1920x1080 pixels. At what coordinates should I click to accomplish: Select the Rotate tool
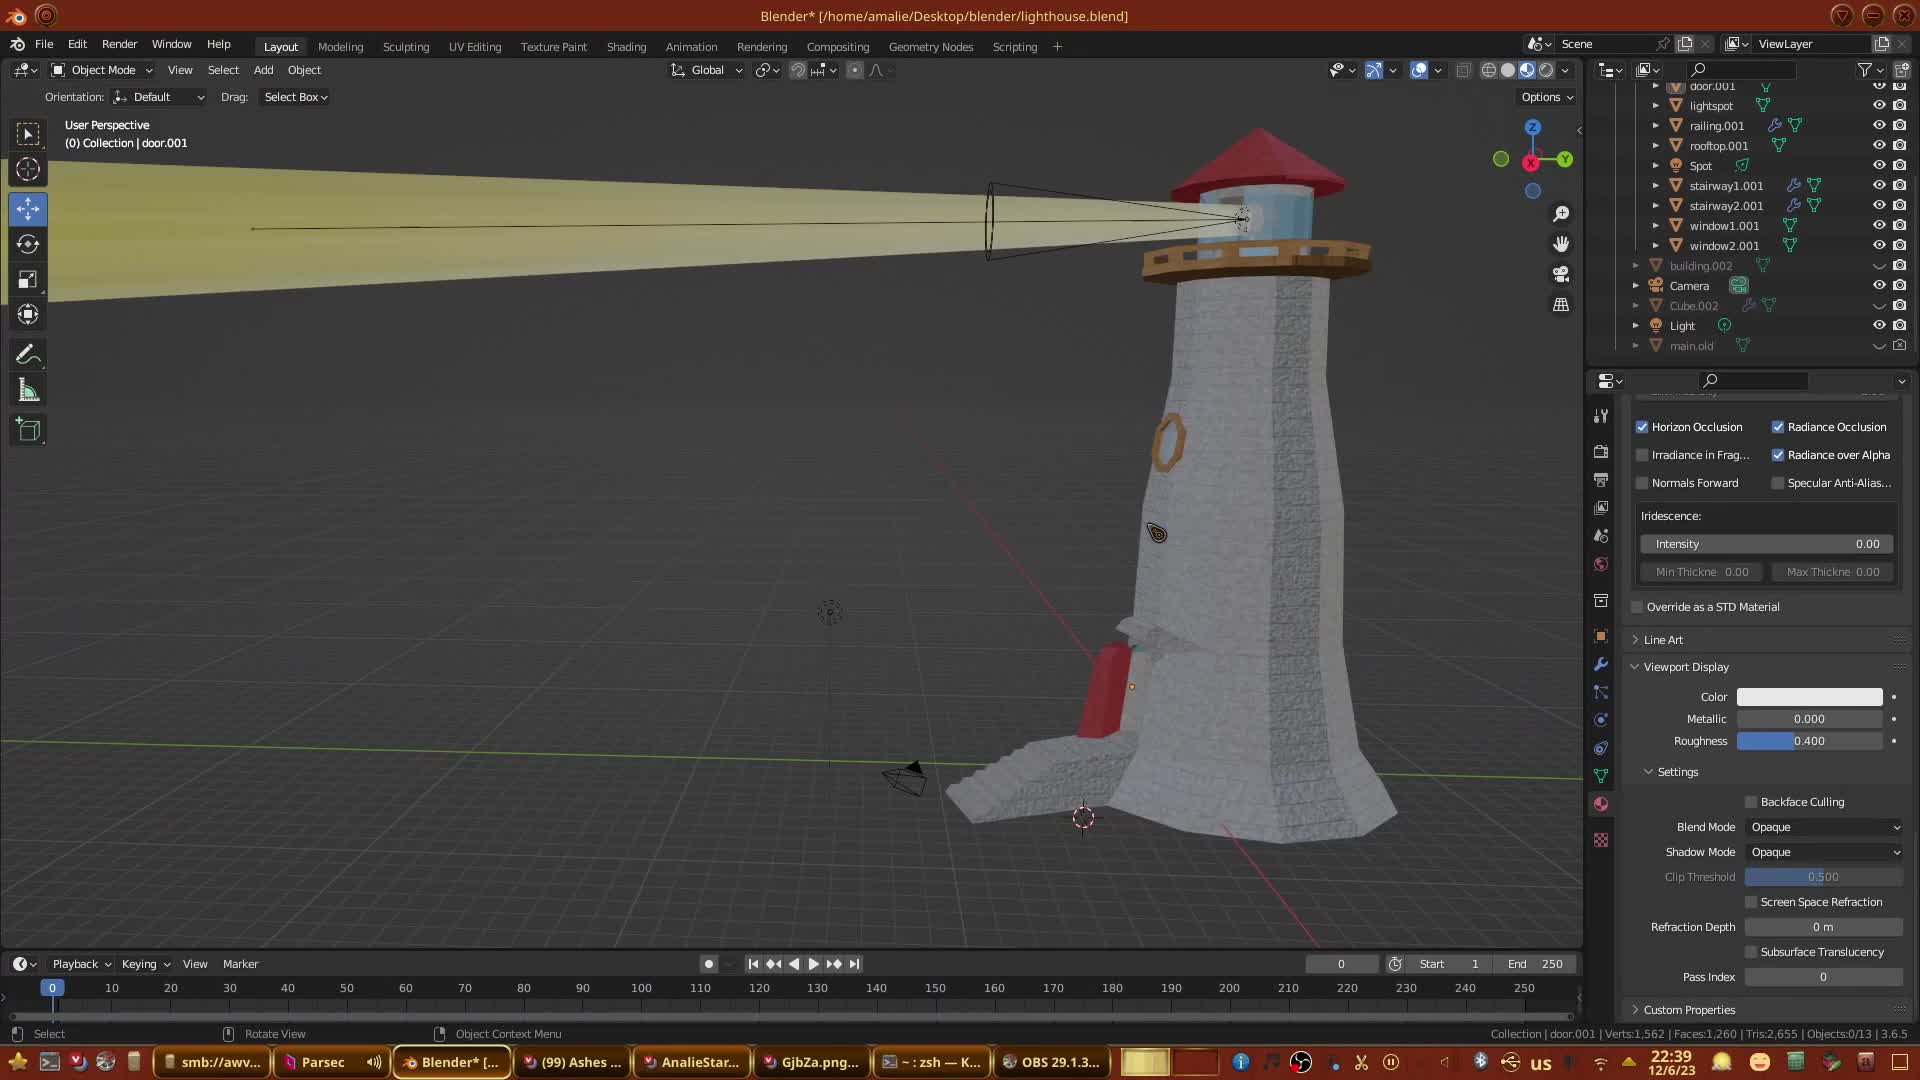28,244
